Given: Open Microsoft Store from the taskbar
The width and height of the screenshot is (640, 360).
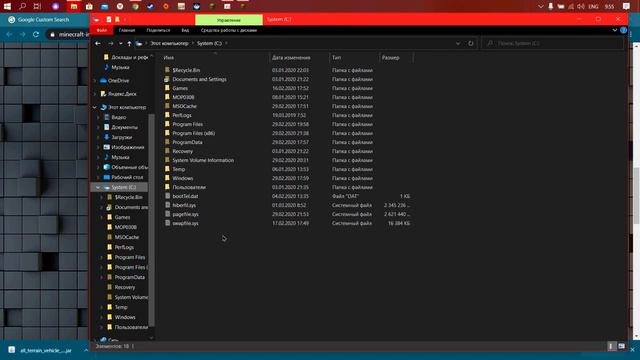Looking at the screenshot, I should 89,7.
